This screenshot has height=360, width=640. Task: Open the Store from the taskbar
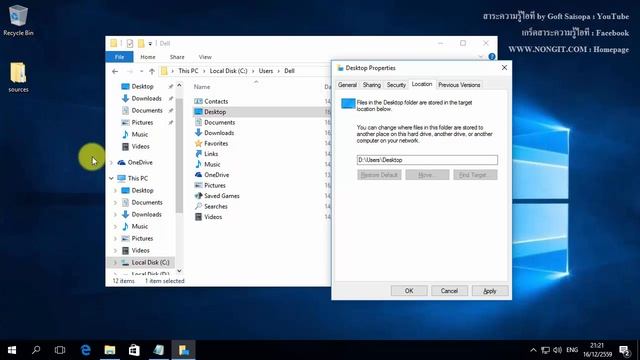(134, 350)
